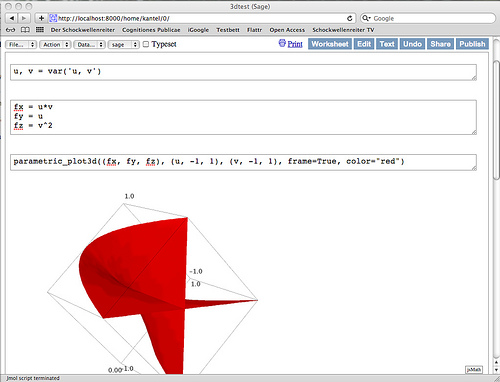Open Top Sites grid icon
Viewport: 500px width, 382px height.
[x=40, y=30]
